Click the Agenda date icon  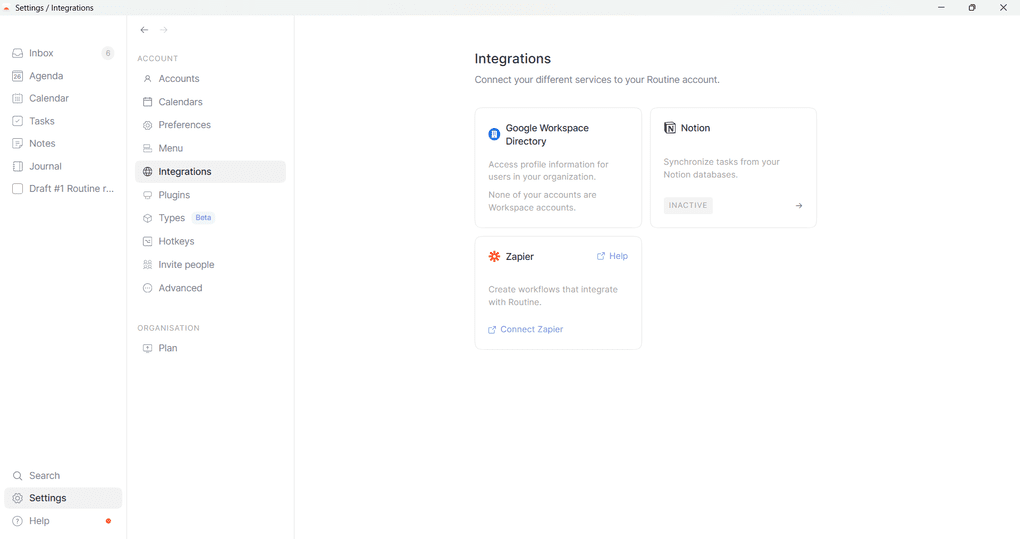pos(18,76)
